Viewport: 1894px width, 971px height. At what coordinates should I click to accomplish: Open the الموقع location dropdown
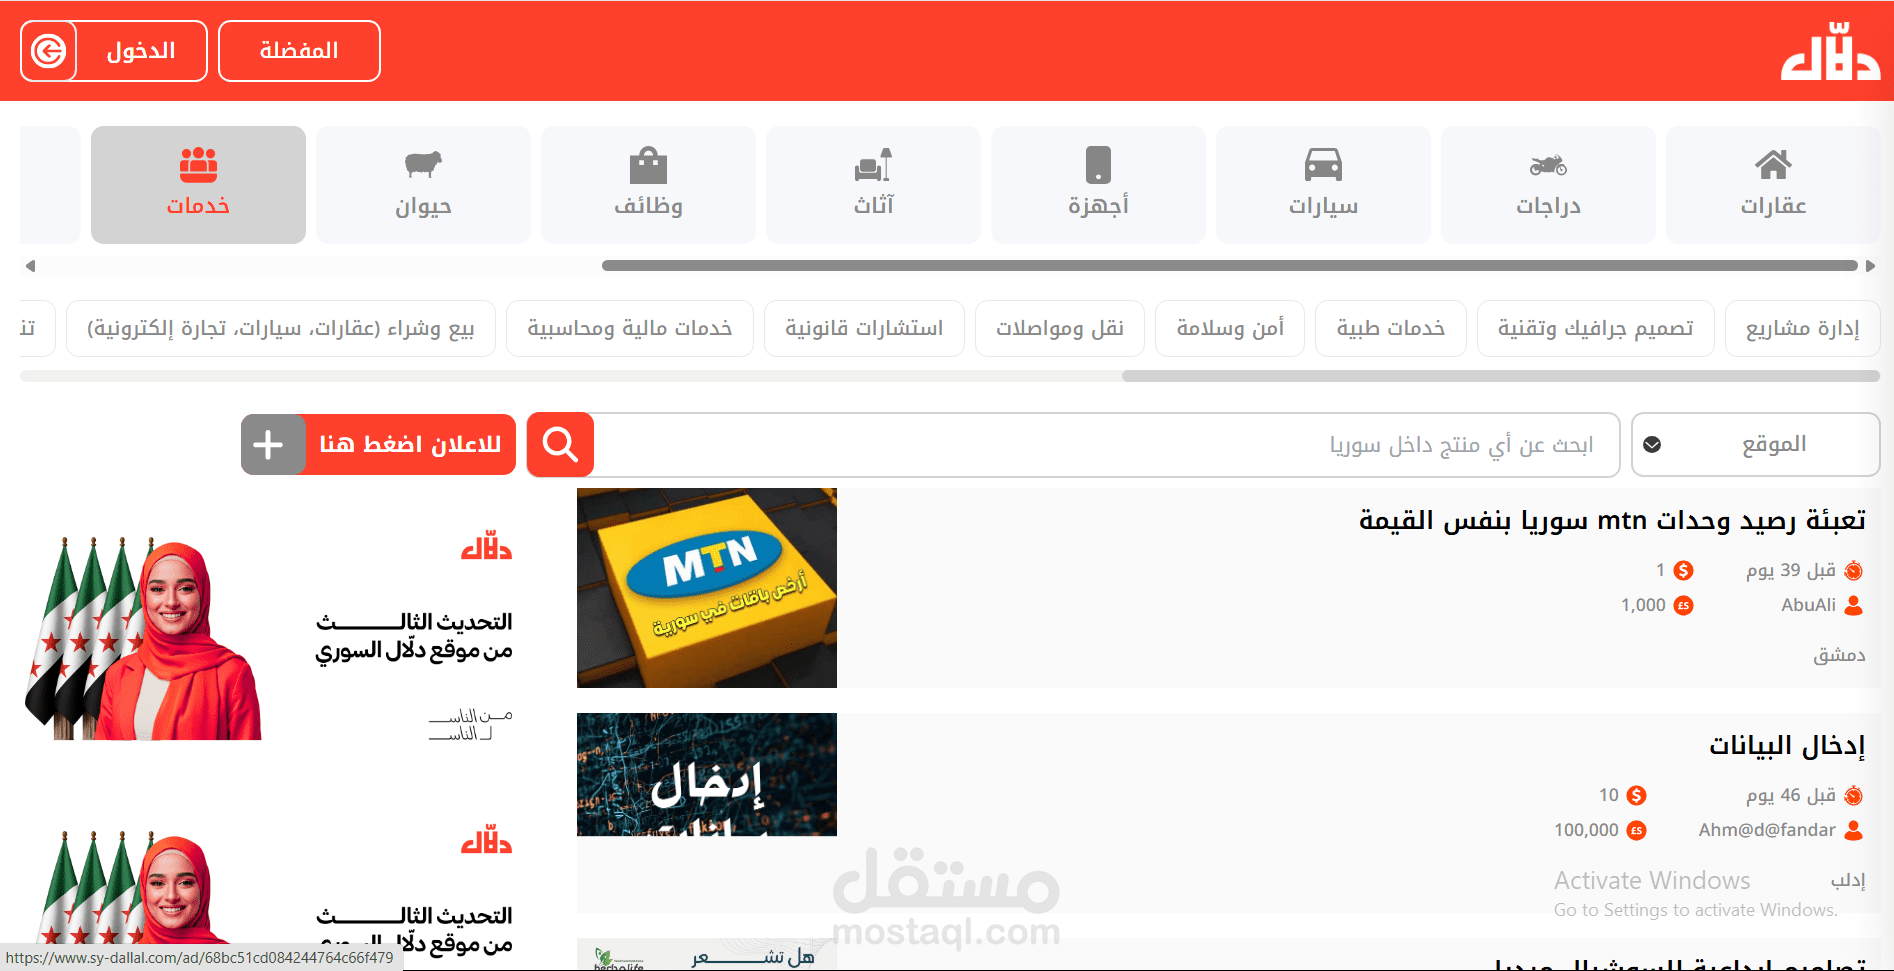[x=1755, y=445]
